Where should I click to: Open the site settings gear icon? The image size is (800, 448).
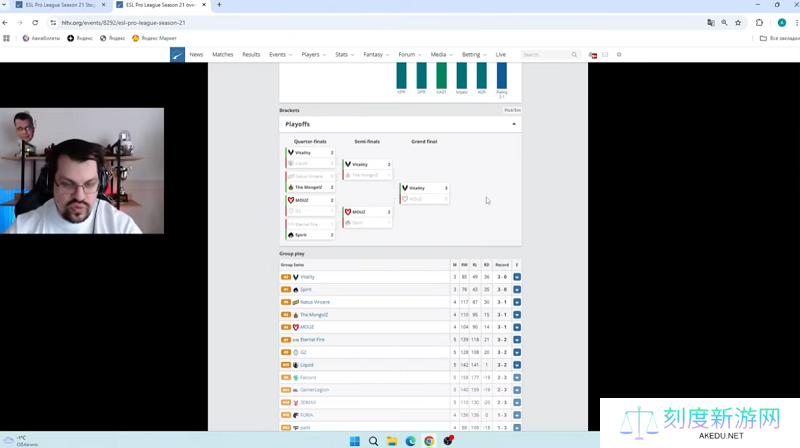click(619, 55)
